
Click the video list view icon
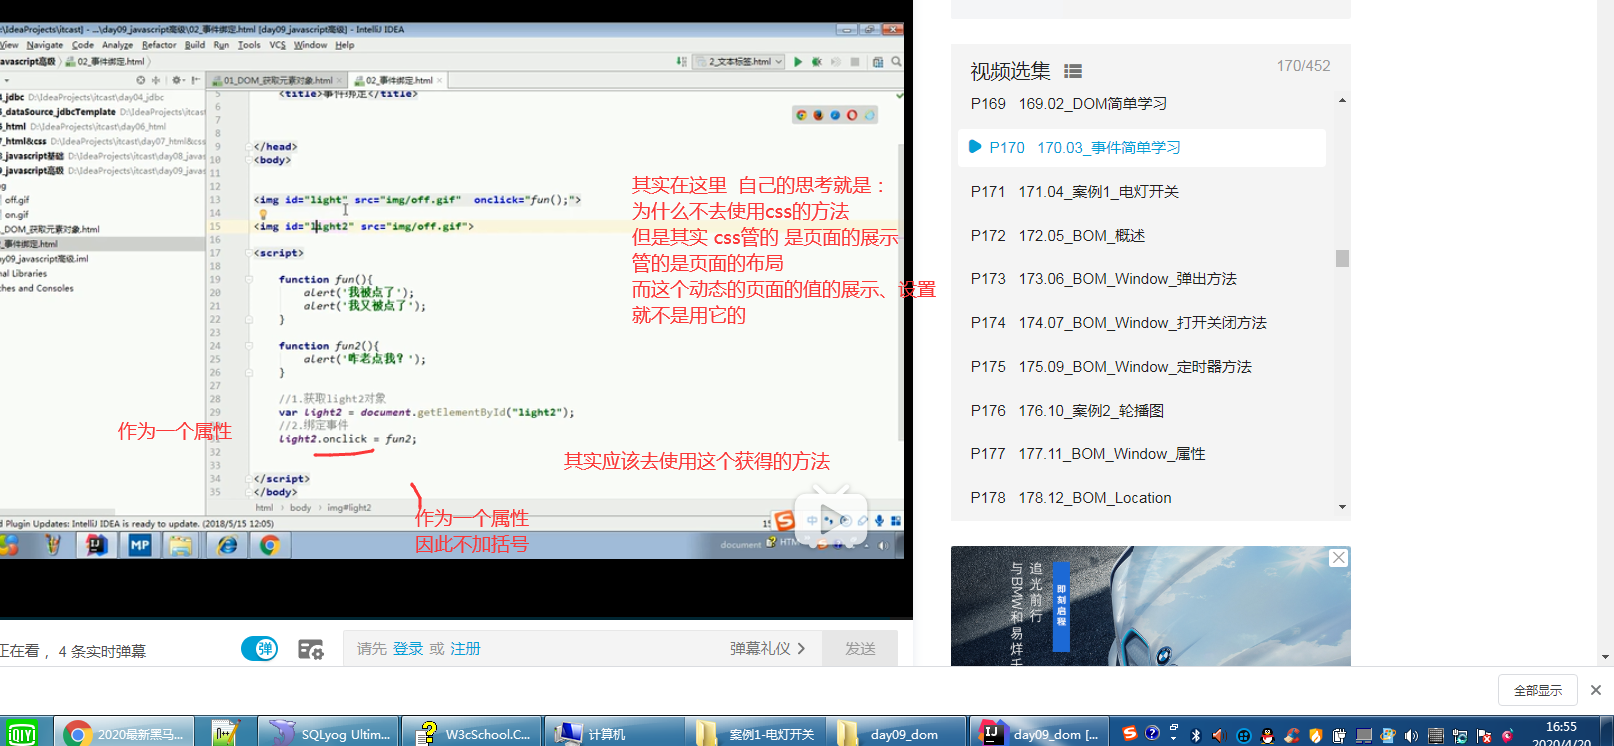(1073, 71)
